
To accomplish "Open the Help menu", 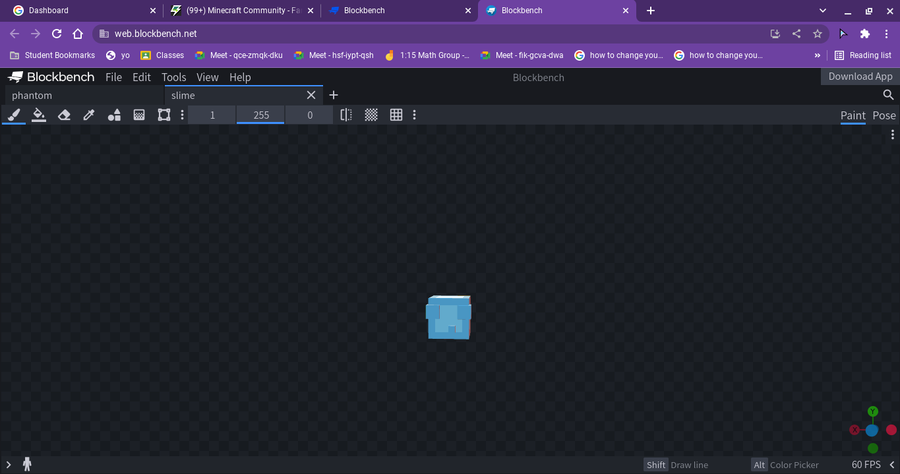I will (240, 77).
